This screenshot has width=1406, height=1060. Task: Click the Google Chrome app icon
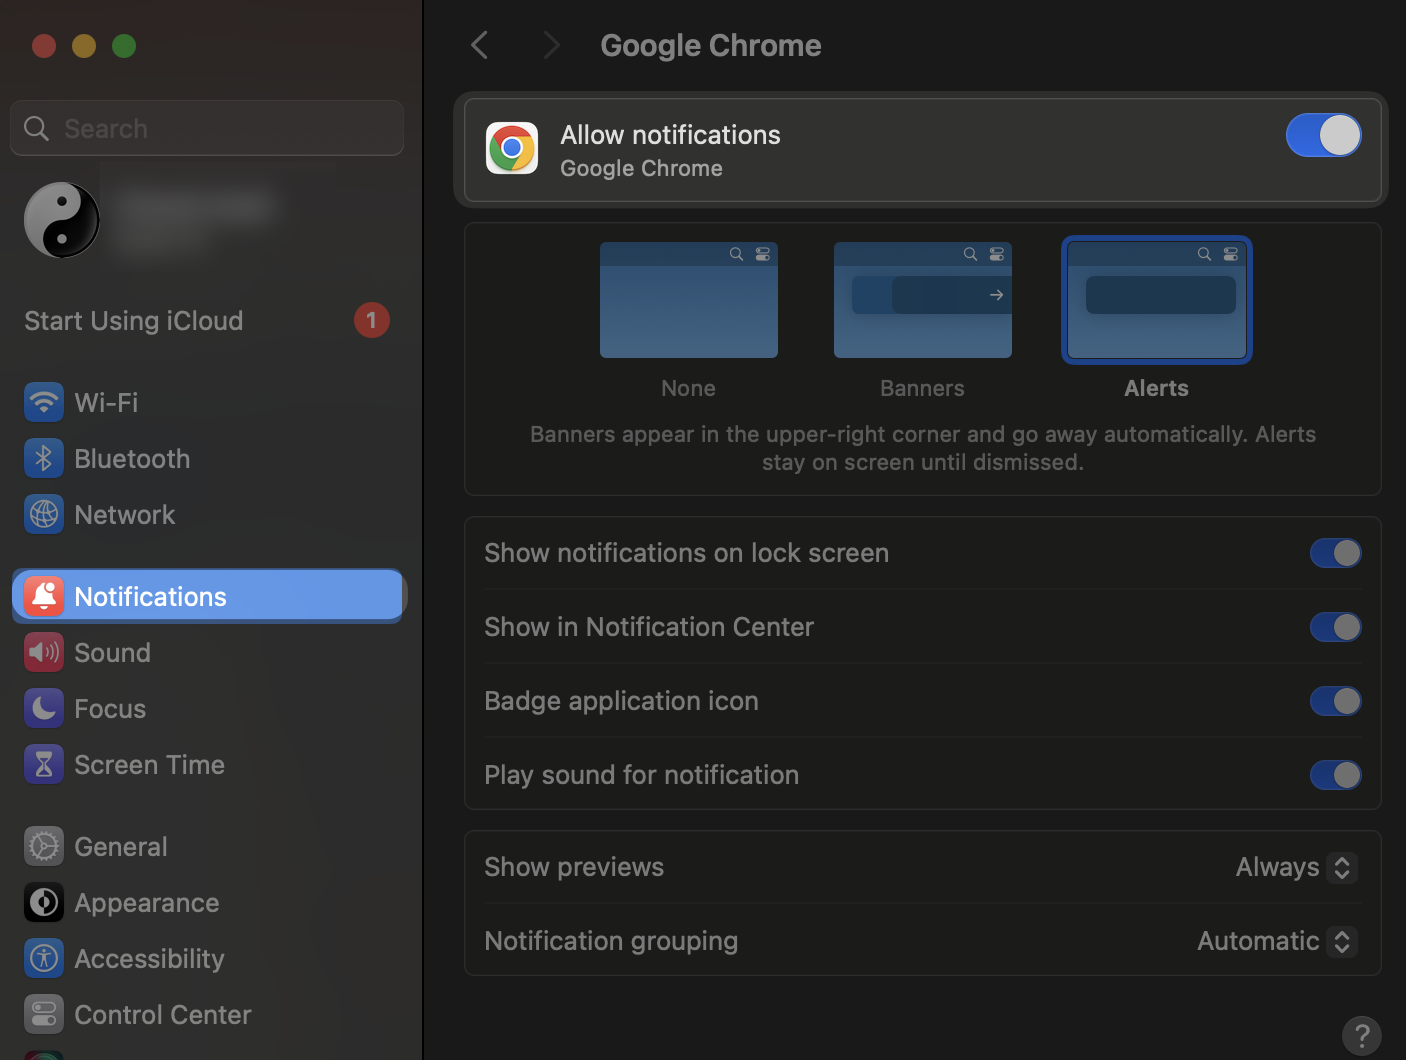[x=512, y=148]
